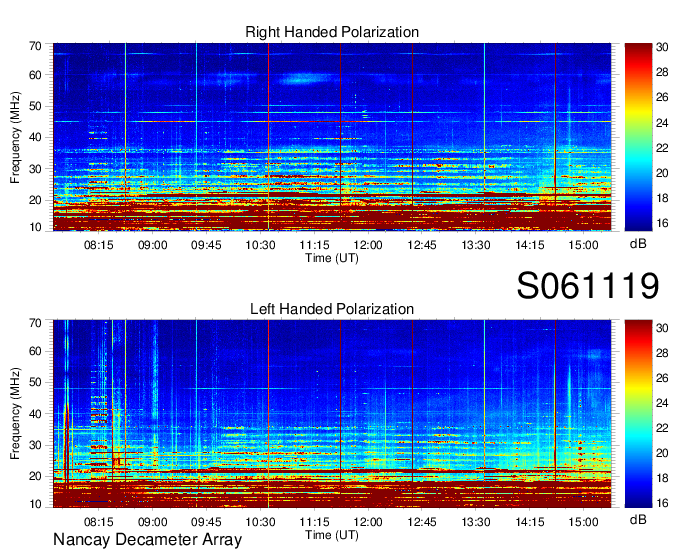680x552 pixels.
Task: Click the left-handed spectrogram plot area
Action: point(332,414)
